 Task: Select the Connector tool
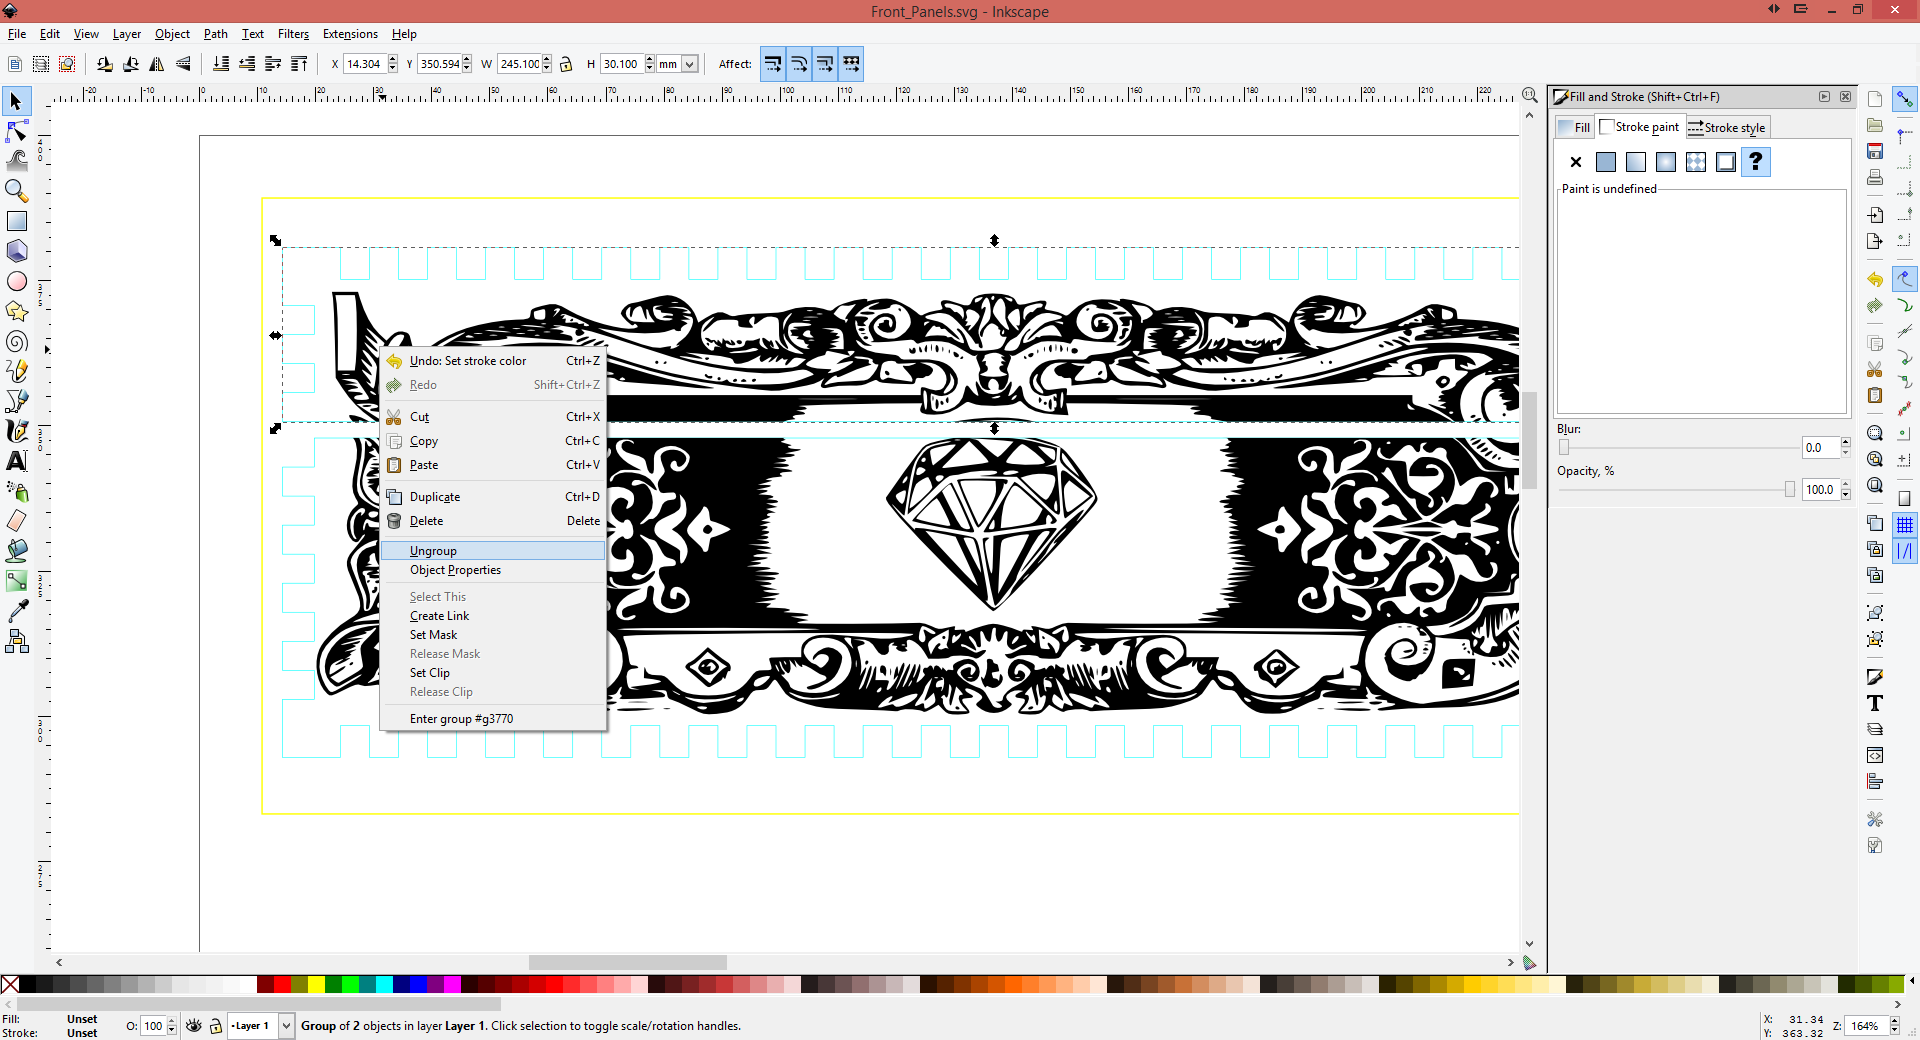16,641
